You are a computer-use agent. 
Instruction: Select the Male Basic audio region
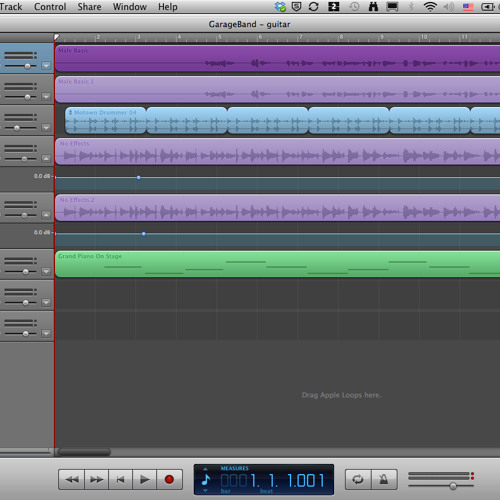tap(277, 58)
